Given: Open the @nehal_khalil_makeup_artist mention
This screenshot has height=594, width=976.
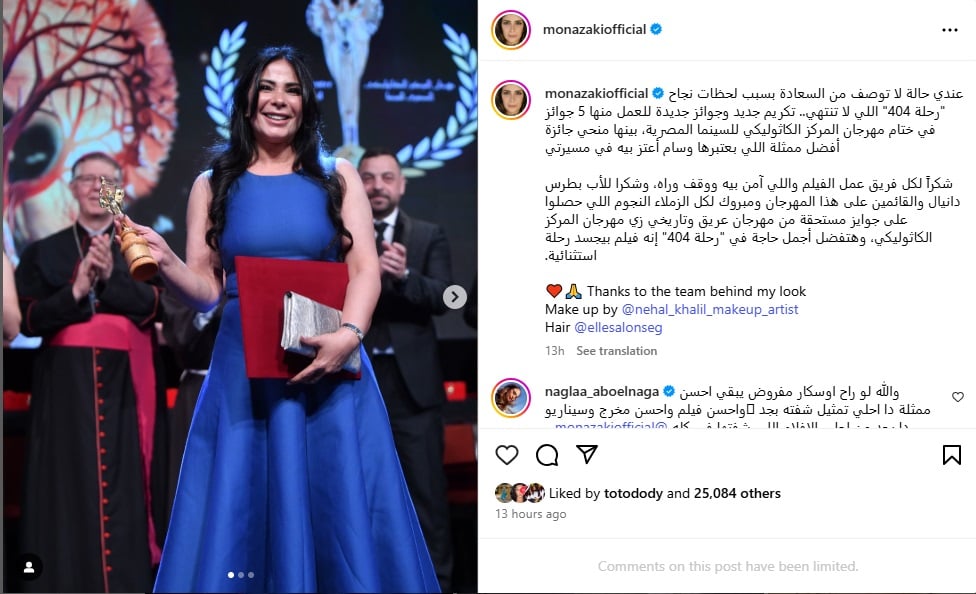Looking at the screenshot, I should click(710, 309).
